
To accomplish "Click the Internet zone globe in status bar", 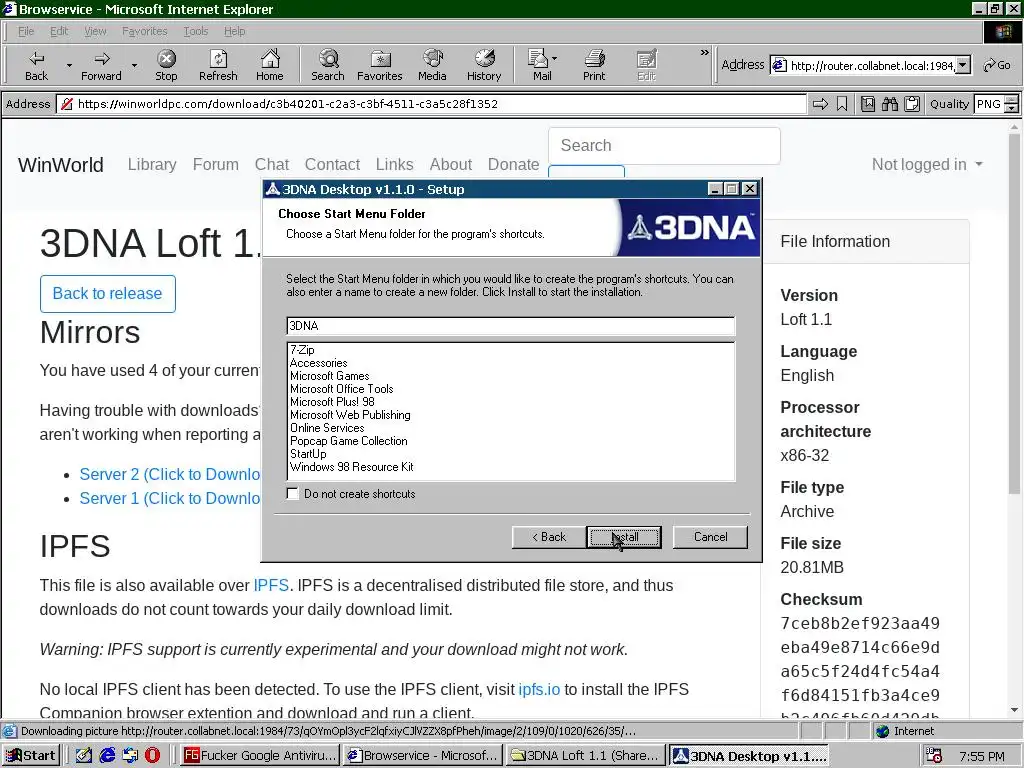I will point(882,731).
